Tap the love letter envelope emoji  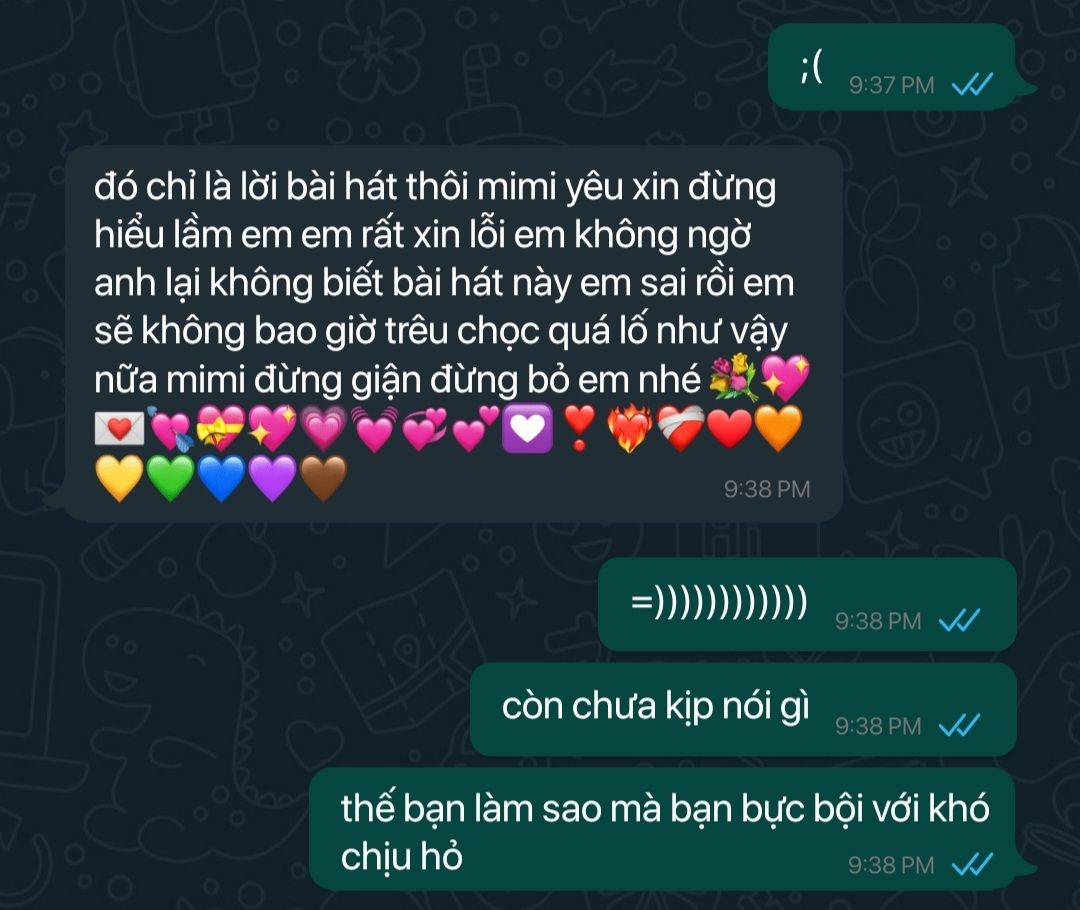[x=119, y=428]
